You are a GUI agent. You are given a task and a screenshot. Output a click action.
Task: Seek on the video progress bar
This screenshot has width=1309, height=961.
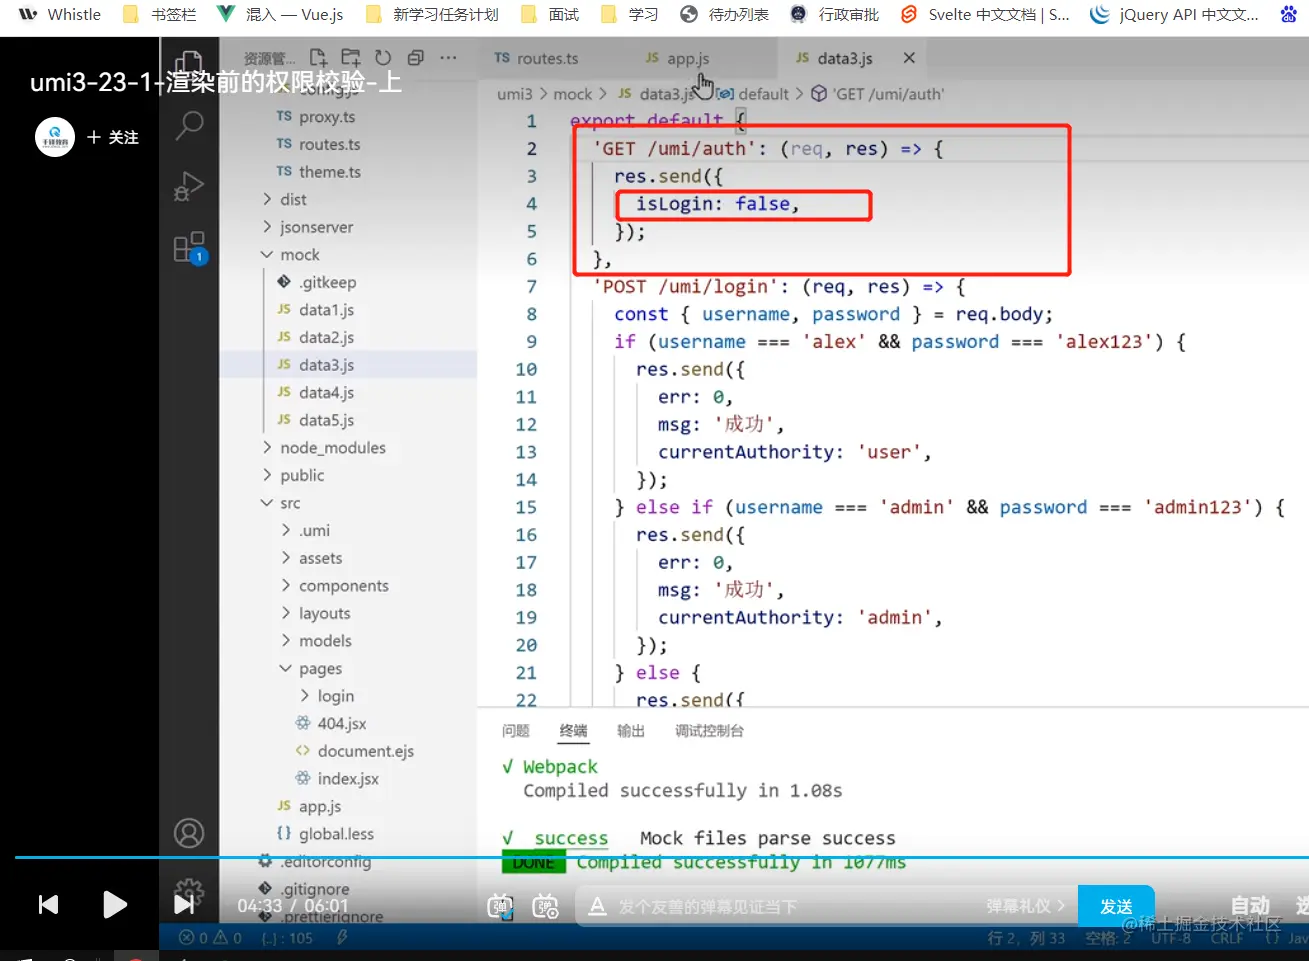coord(662,857)
